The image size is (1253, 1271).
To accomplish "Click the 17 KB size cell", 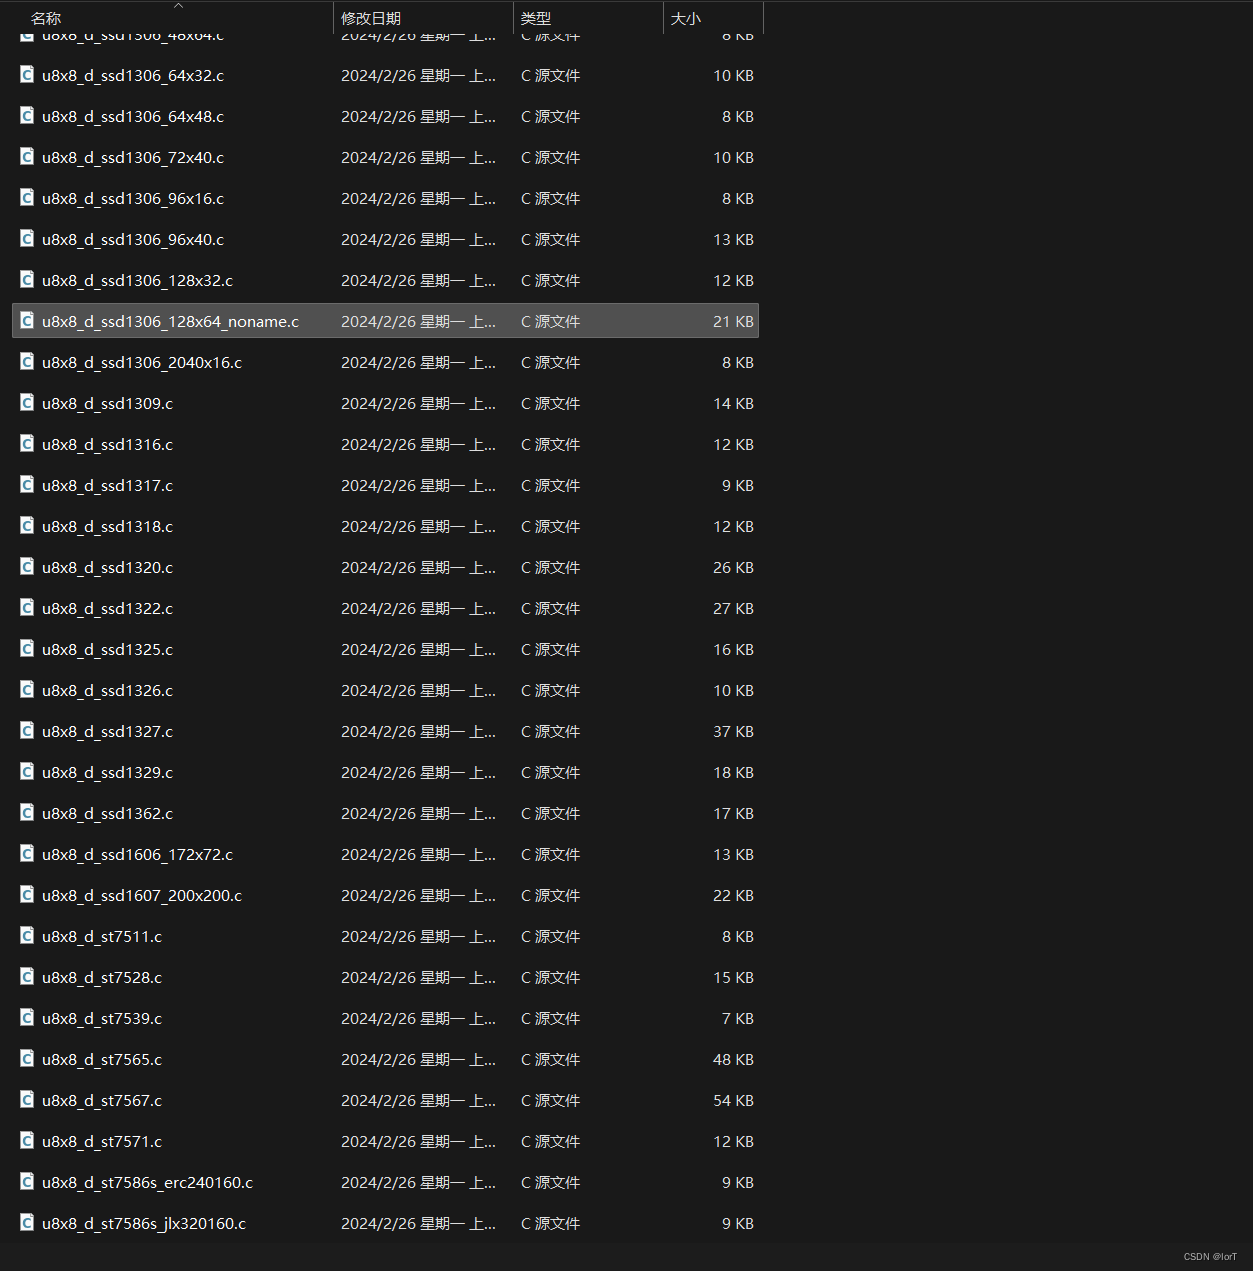I will pos(733,813).
